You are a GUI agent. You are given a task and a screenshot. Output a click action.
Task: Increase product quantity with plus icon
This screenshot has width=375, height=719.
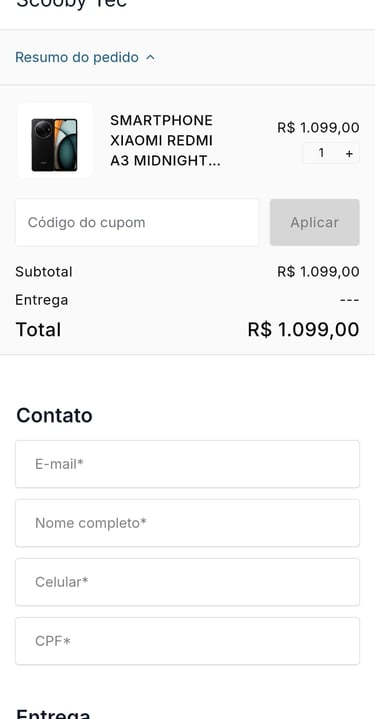(x=349, y=153)
